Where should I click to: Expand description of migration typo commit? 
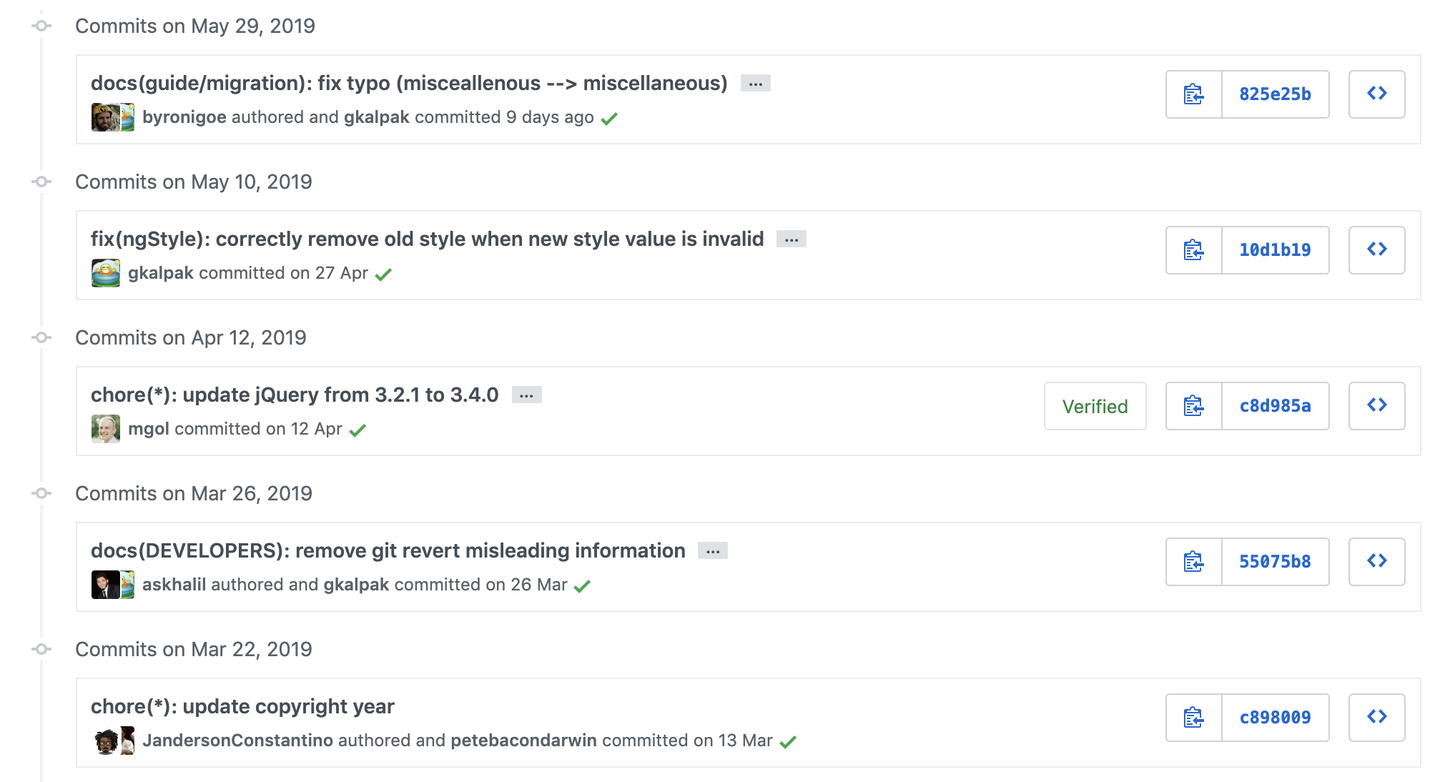coord(755,84)
